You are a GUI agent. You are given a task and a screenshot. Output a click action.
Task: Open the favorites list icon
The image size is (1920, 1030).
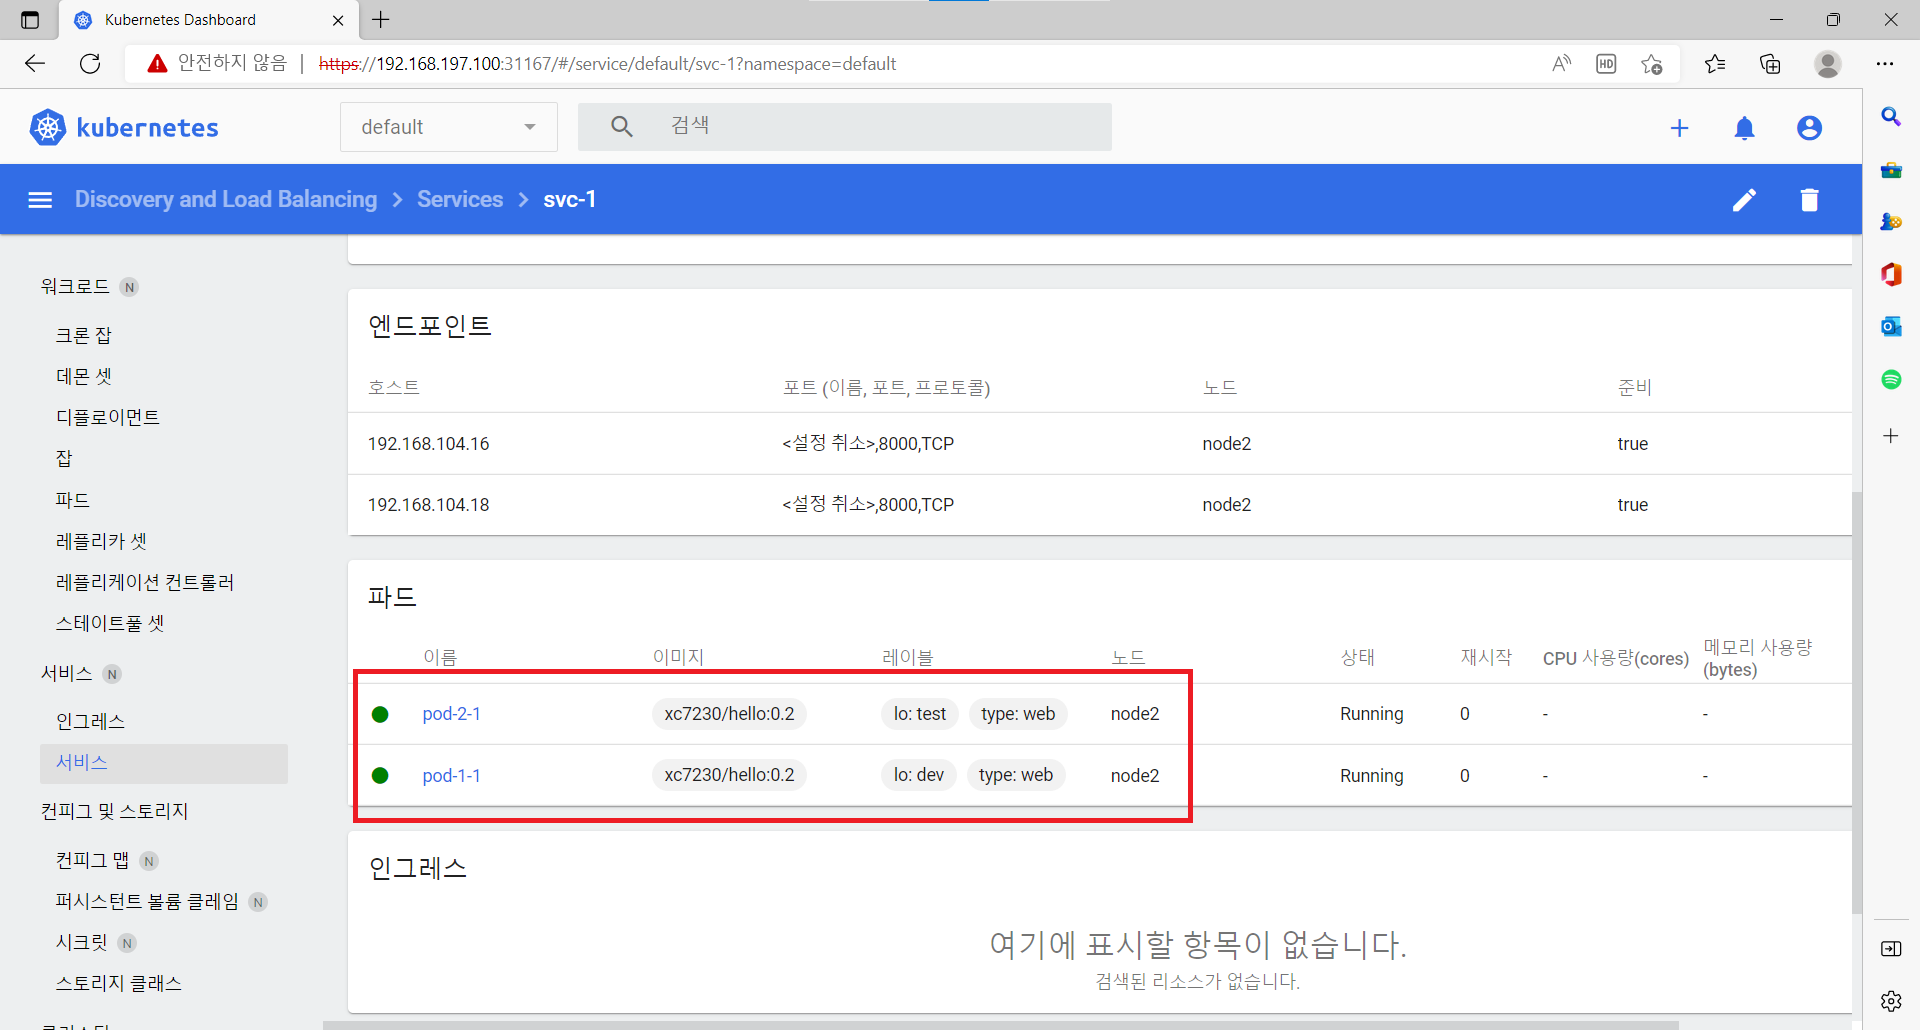[x=1715, y=64]
